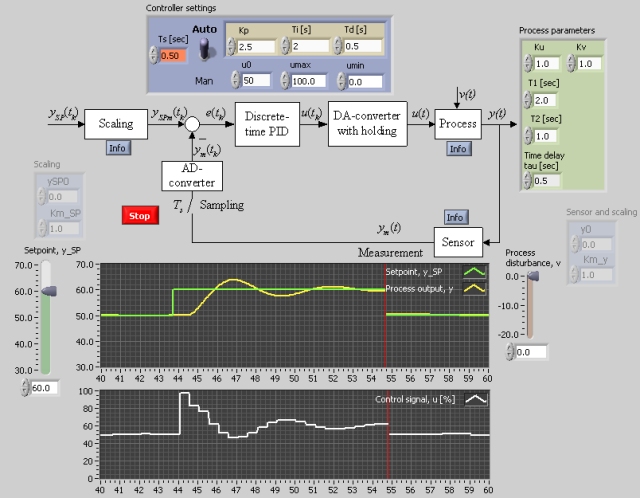
Task: Click the Setpoint y_SP vertical slider handle
Action: click(46, 291)
